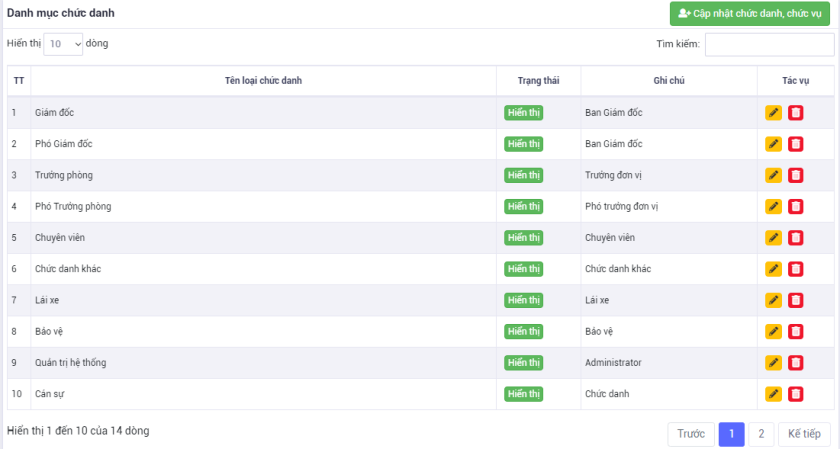Open the rows-per-page dropdown showing 10
This screenshot has width=840, height=449.
63,44
